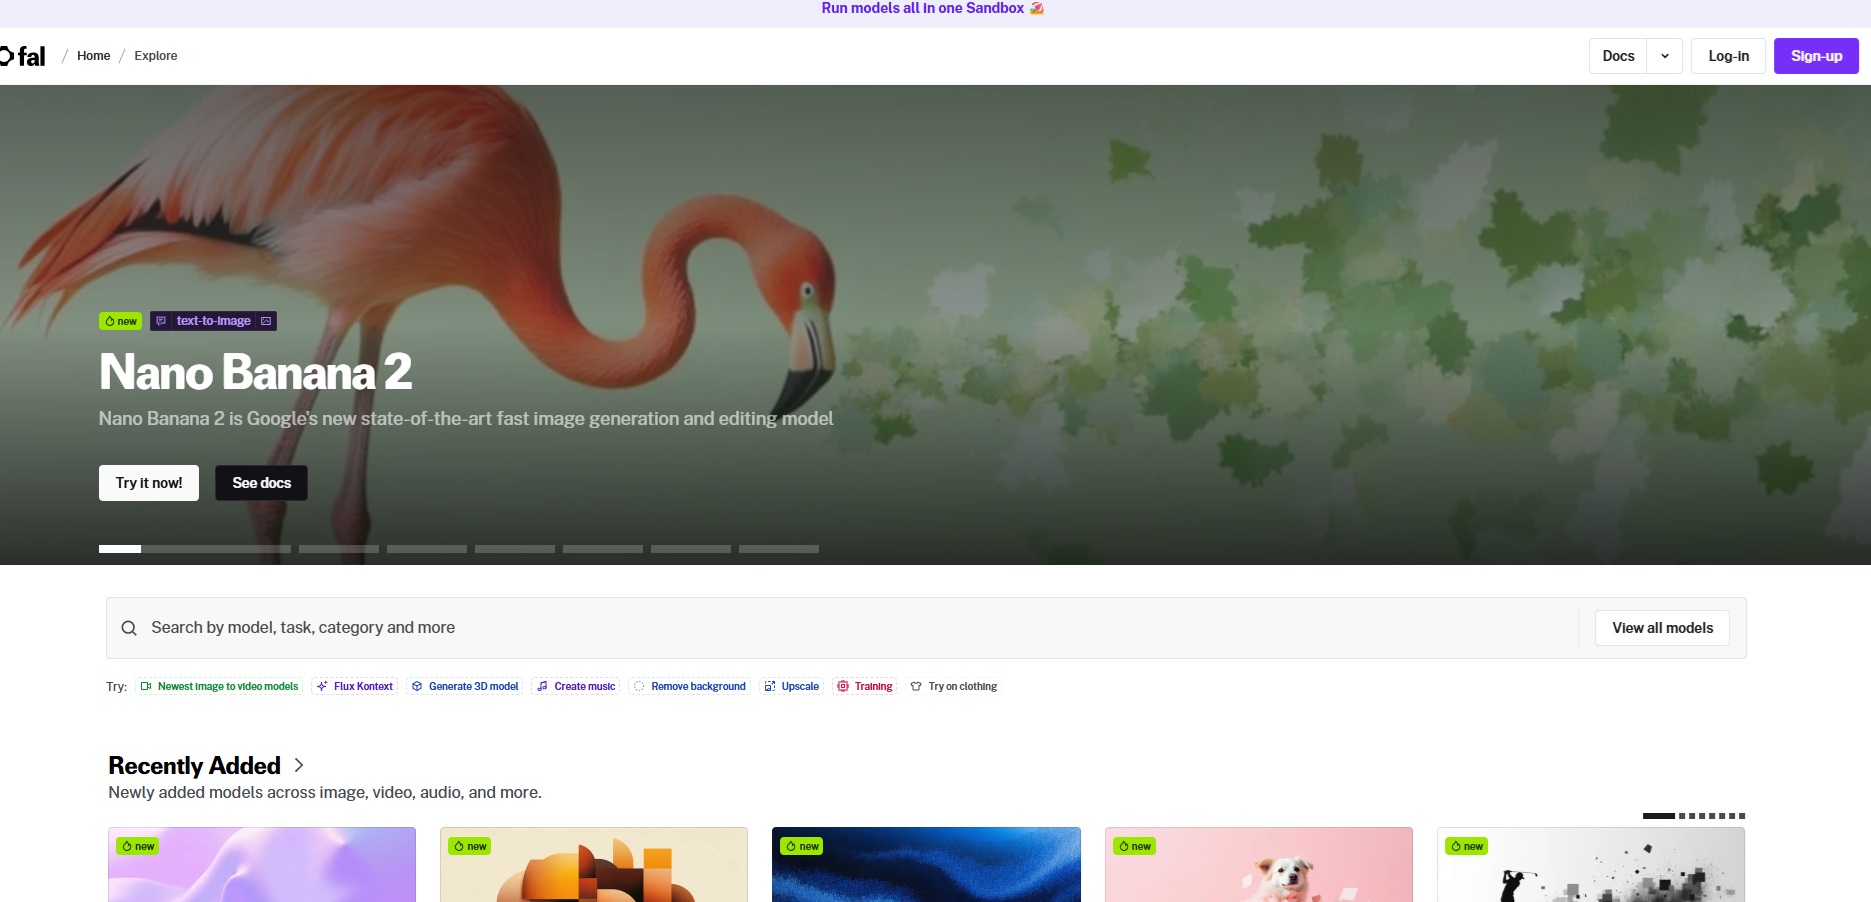Select the last hero carousel slide indicator

click(x=778, y=549)
